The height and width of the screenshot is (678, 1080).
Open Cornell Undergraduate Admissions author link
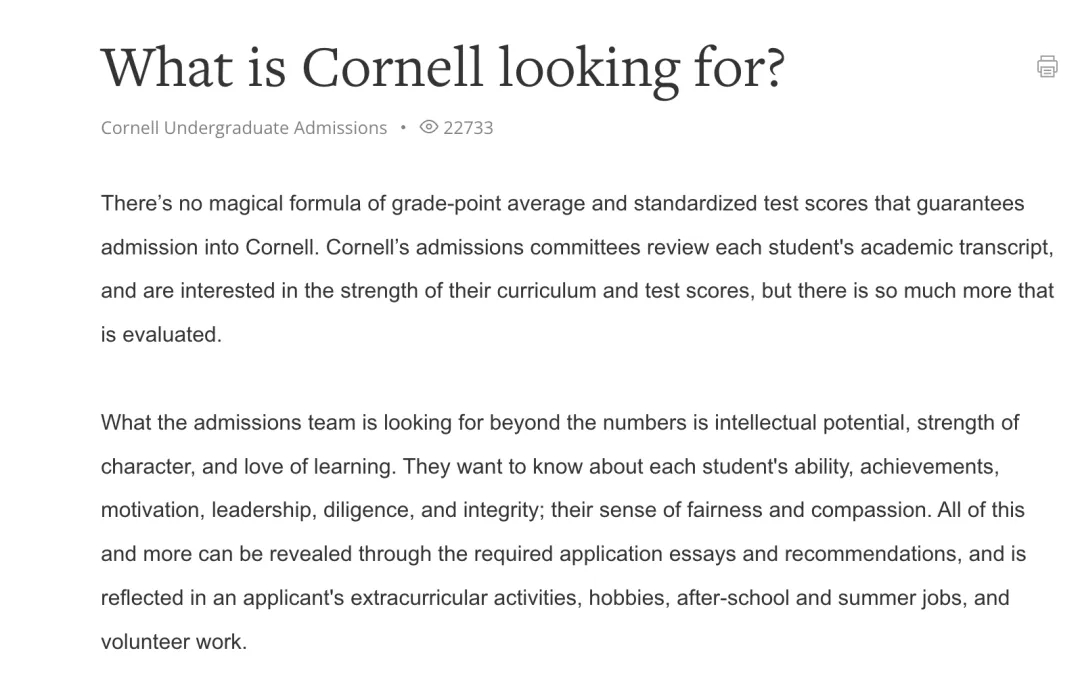click(243, 127)
